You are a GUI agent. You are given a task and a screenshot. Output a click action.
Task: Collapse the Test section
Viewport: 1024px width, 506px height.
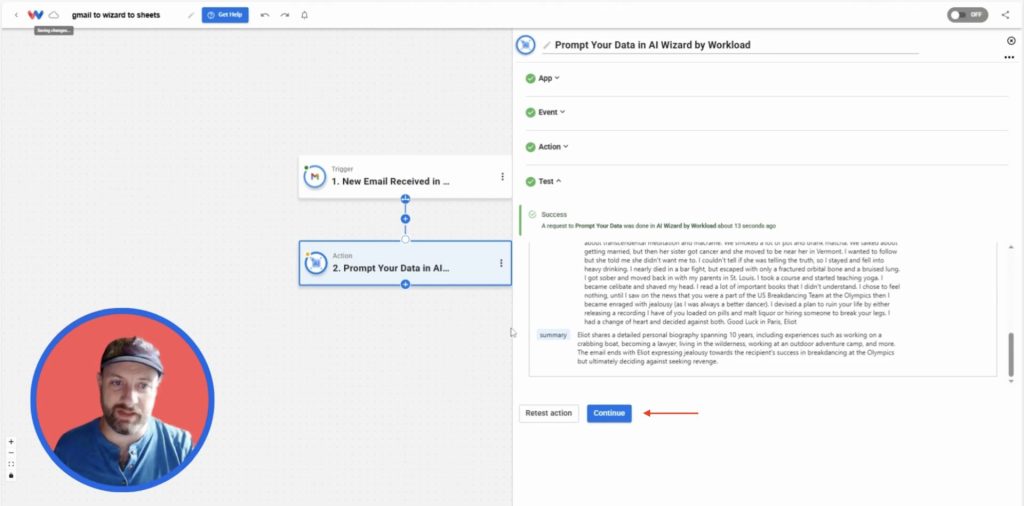(x=551, y=182)
